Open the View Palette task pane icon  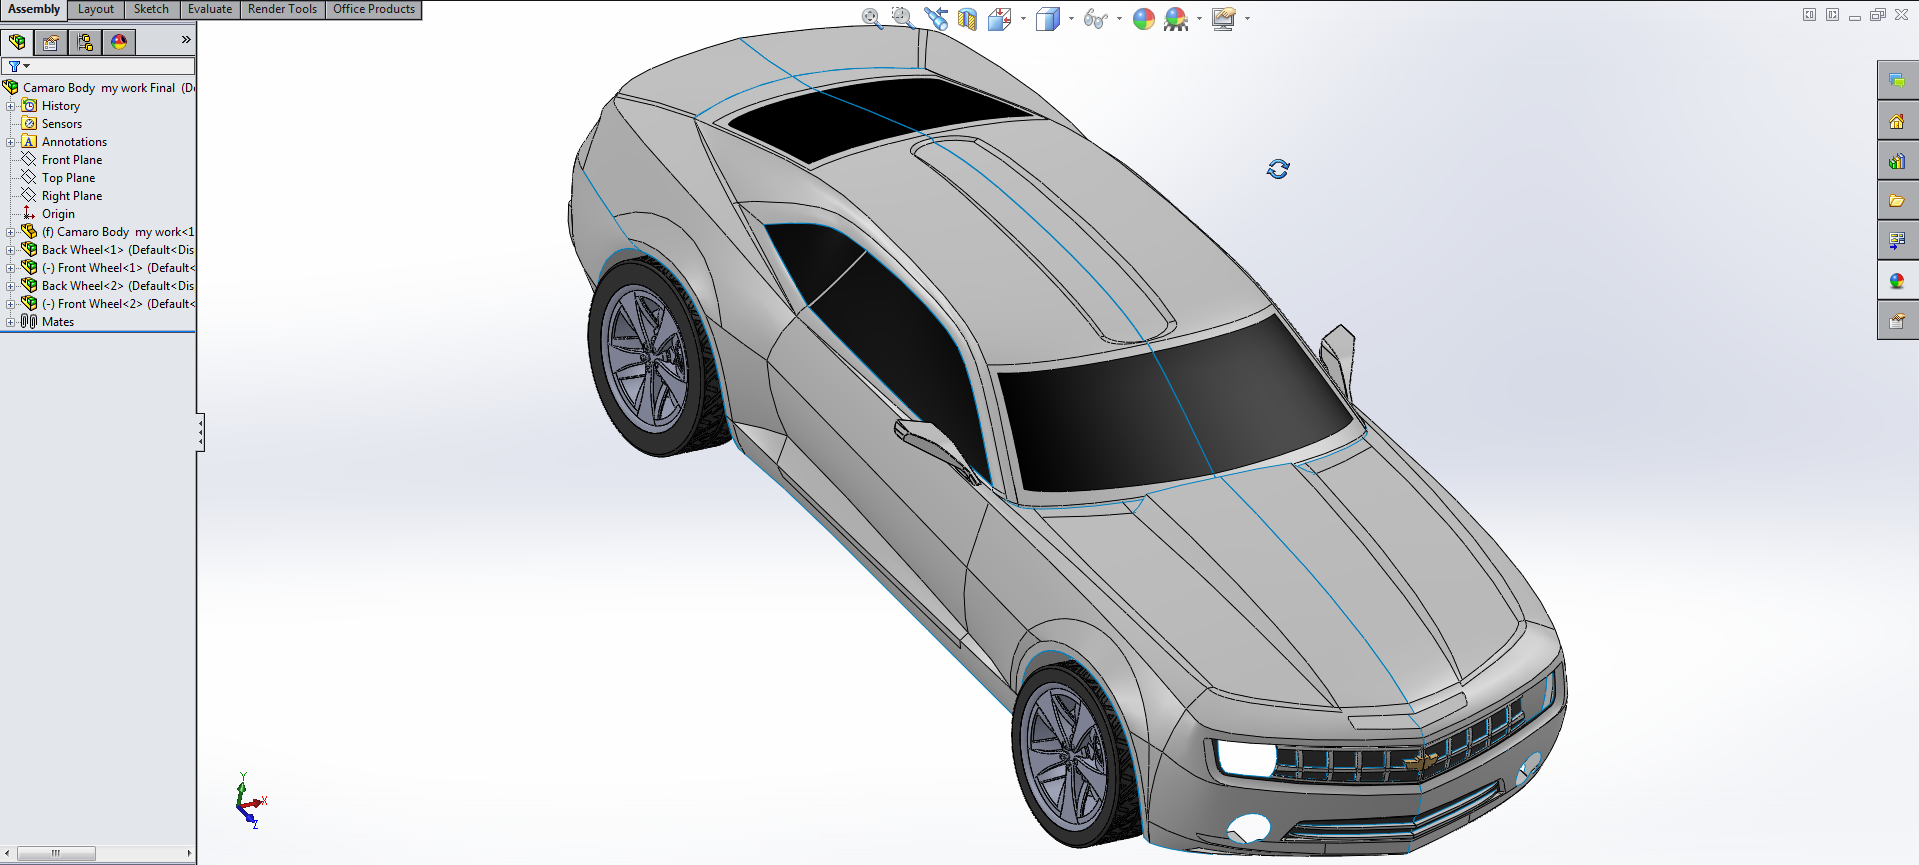tap(1897, 241)
